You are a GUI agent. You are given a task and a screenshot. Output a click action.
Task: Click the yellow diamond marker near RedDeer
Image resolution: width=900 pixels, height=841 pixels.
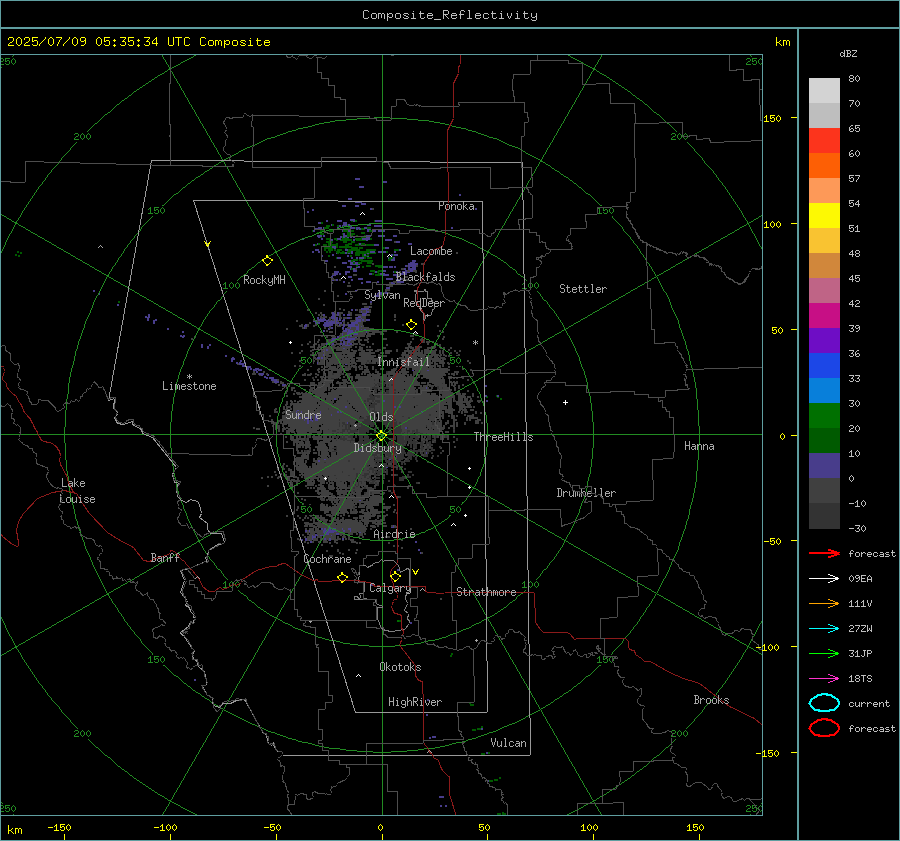click(x=412, y=325)
